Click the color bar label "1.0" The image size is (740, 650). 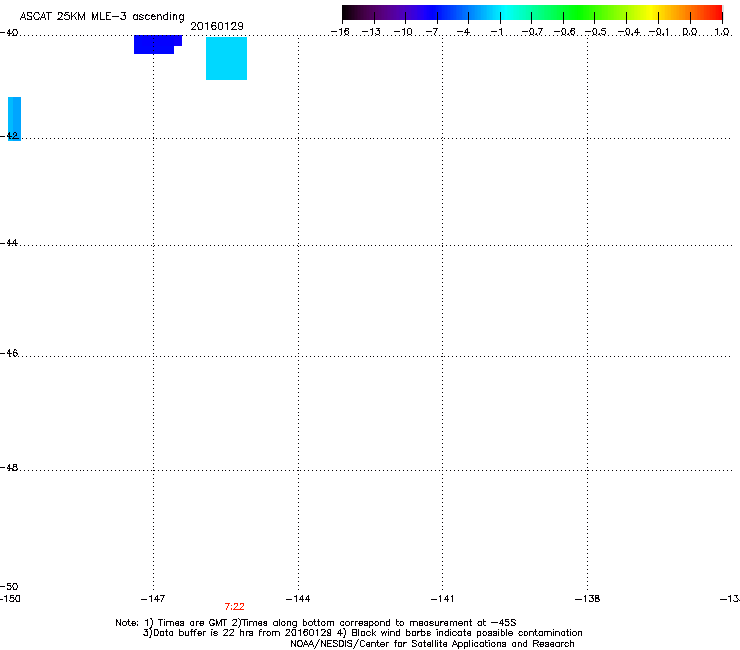(x=722, y=32)
